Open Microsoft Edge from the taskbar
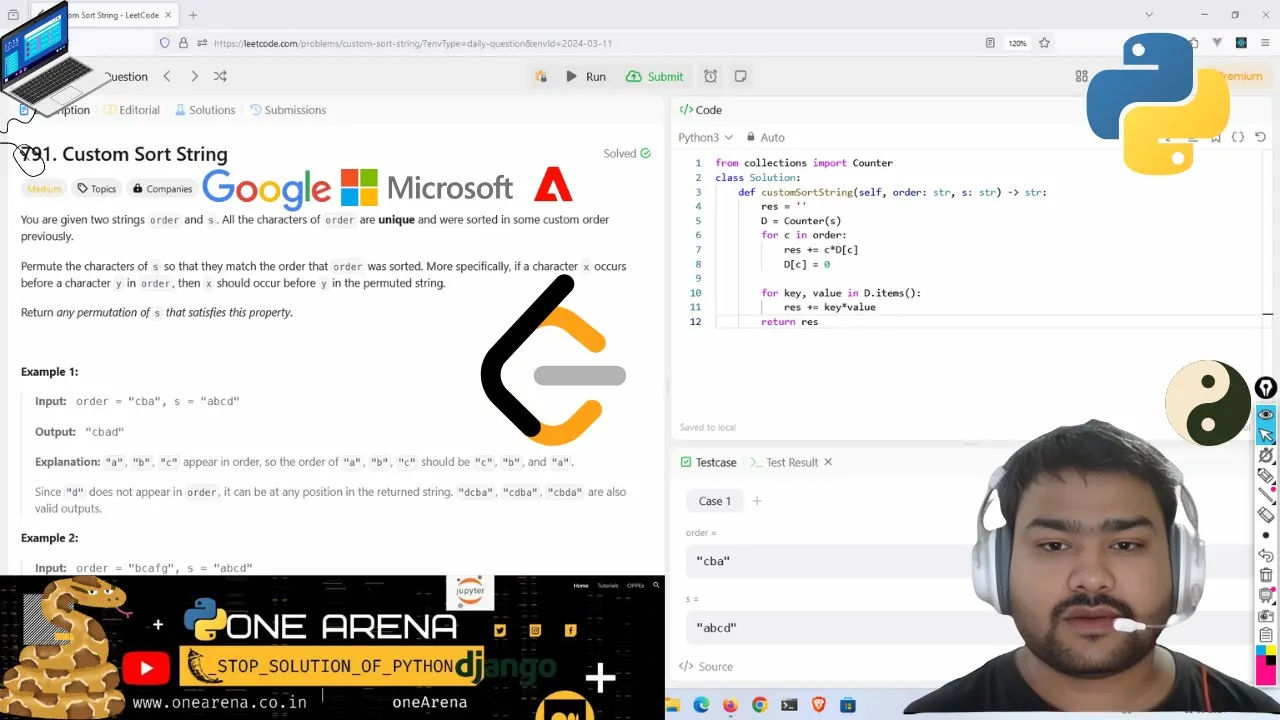Image resolution: width=1280 pixels, height=720 pixels. [701, 705]
